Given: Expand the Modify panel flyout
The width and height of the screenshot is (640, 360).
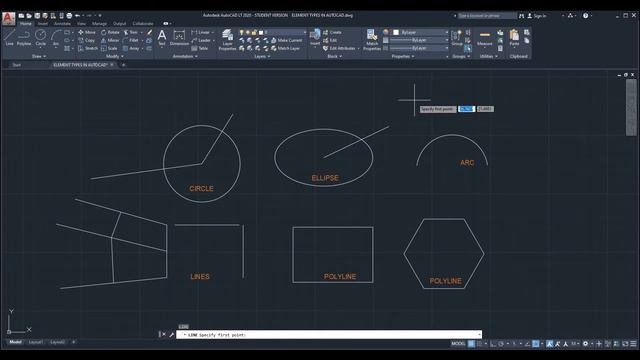Looking at the screenshot, I should (115, 56).
